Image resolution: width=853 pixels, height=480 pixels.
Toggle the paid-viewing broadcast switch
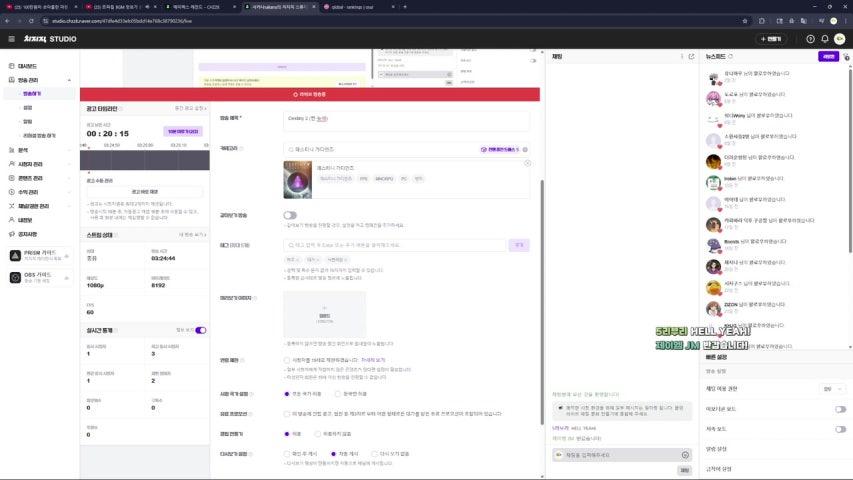point(290,216)
